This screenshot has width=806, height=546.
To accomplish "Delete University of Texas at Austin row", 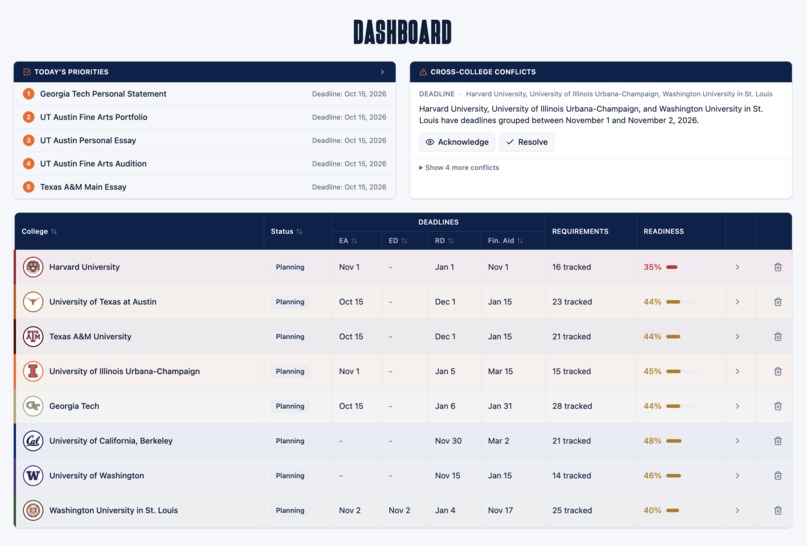I will click(x=778, y=302).
